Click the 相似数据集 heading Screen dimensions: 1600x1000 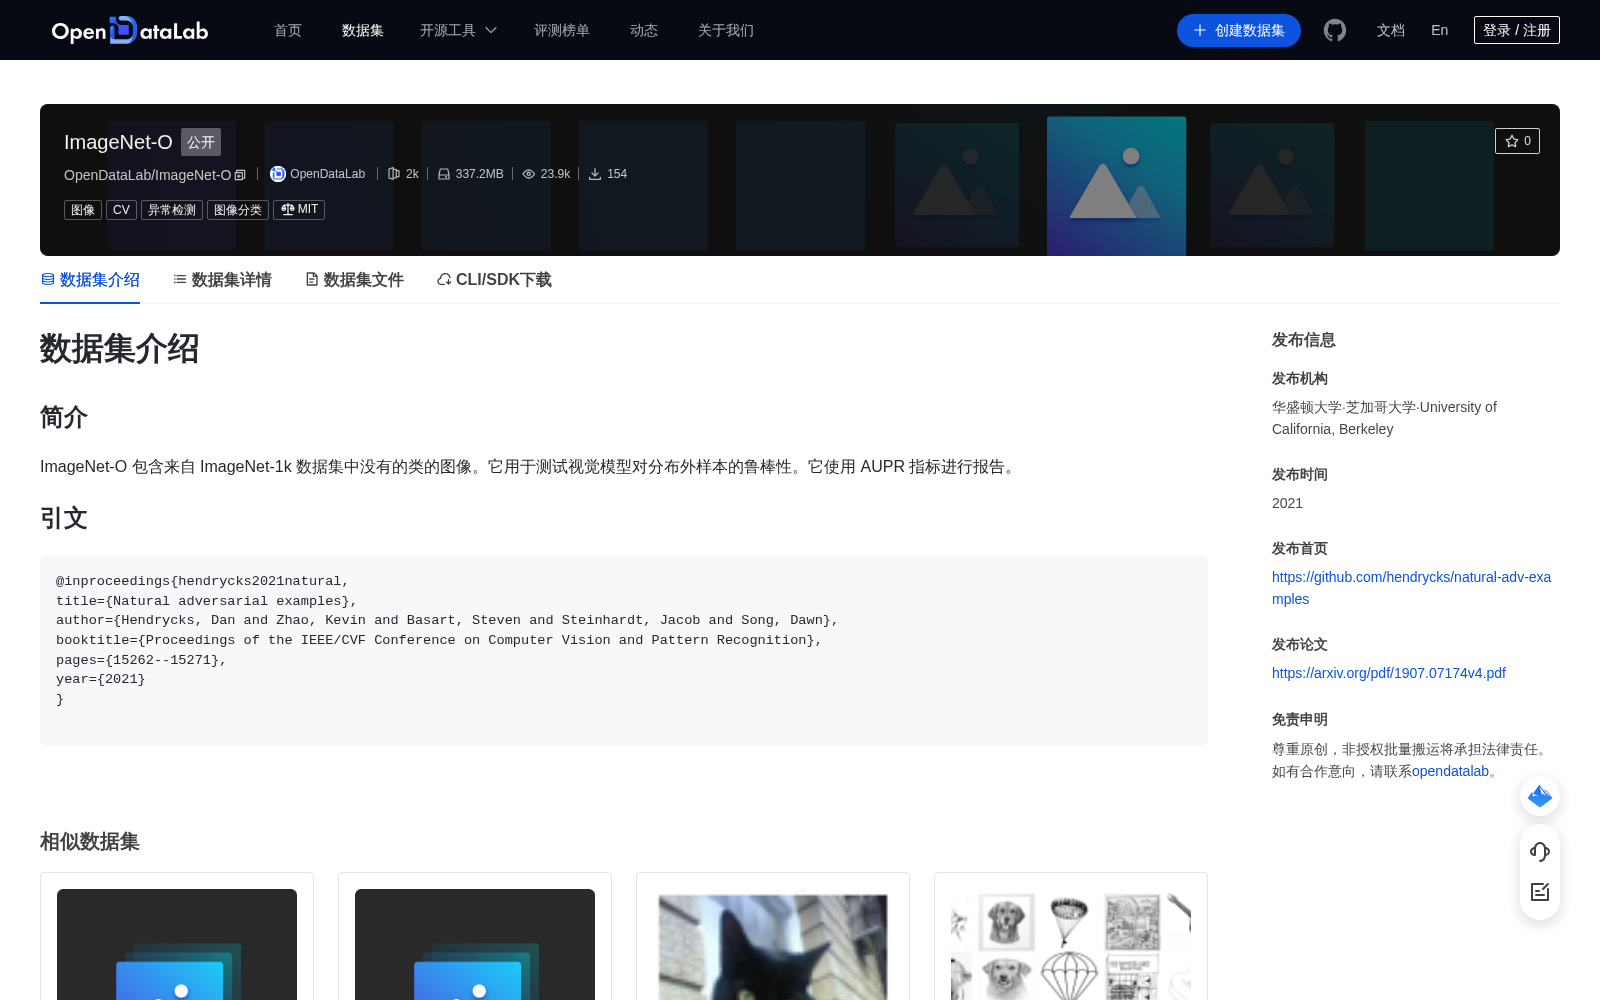point(90,842)
